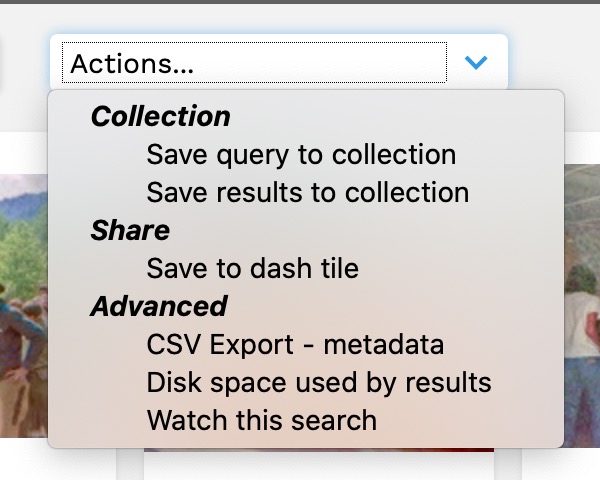Click the 'Share' group heading
The width and height of the screenshot is (600, 480).
[x=130, y=231]
